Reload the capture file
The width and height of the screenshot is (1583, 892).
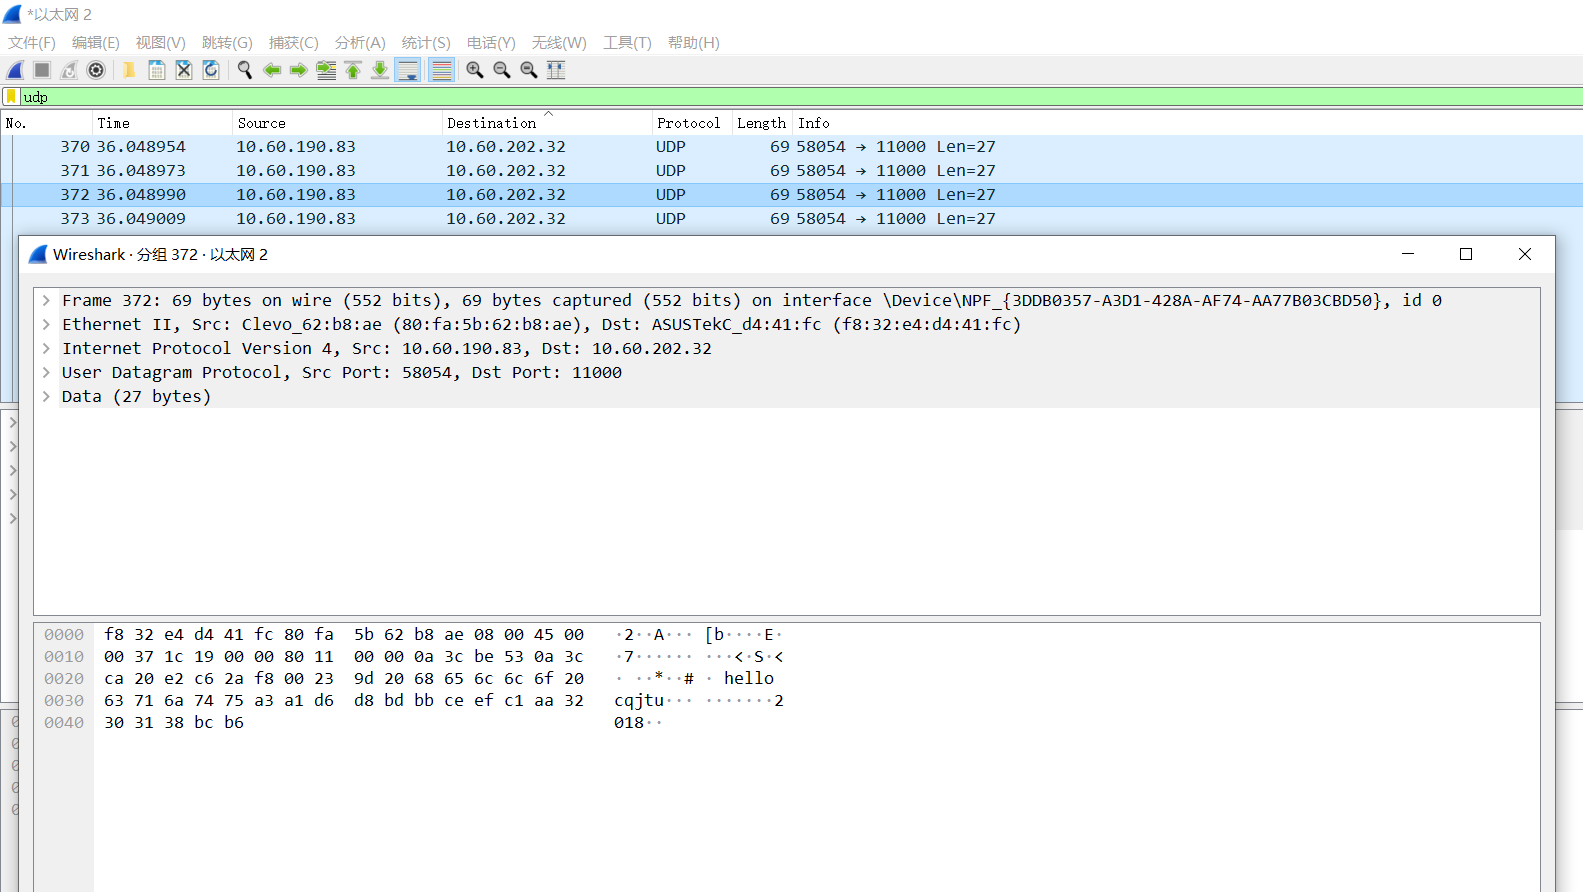211,70
